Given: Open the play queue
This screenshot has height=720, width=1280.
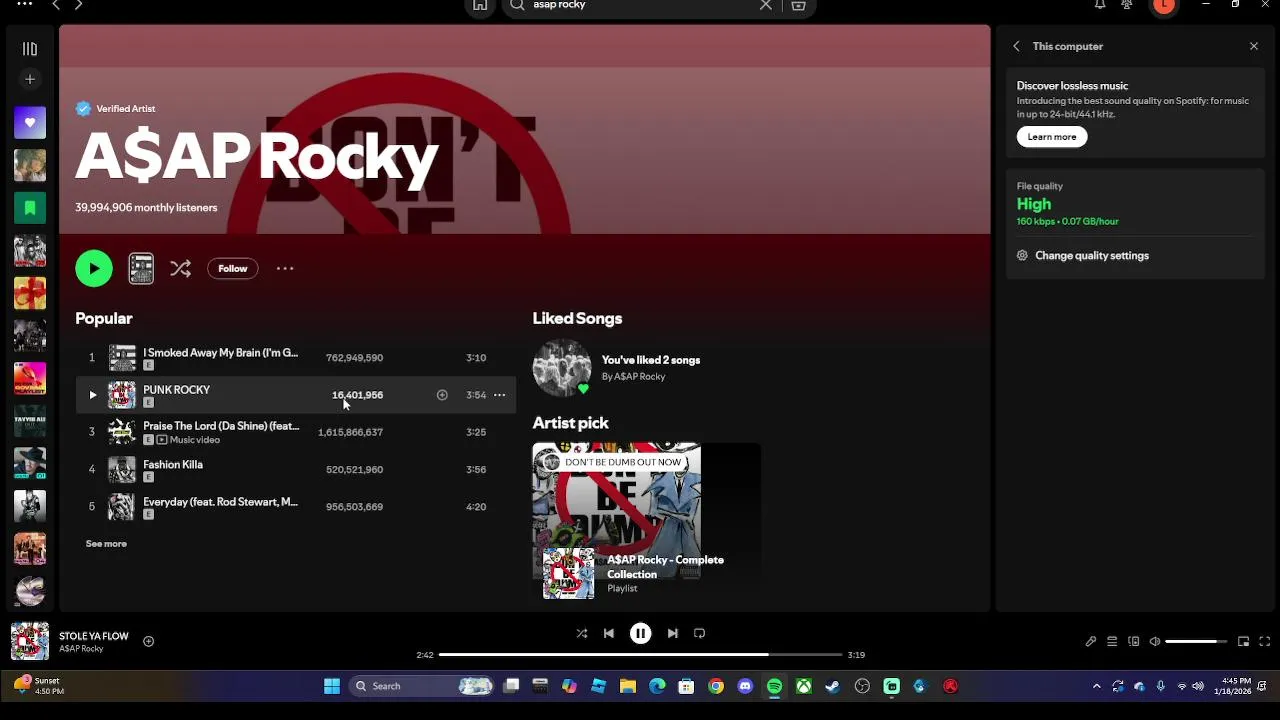Looking at the screenshot, I should click(x=1112, y=641).
